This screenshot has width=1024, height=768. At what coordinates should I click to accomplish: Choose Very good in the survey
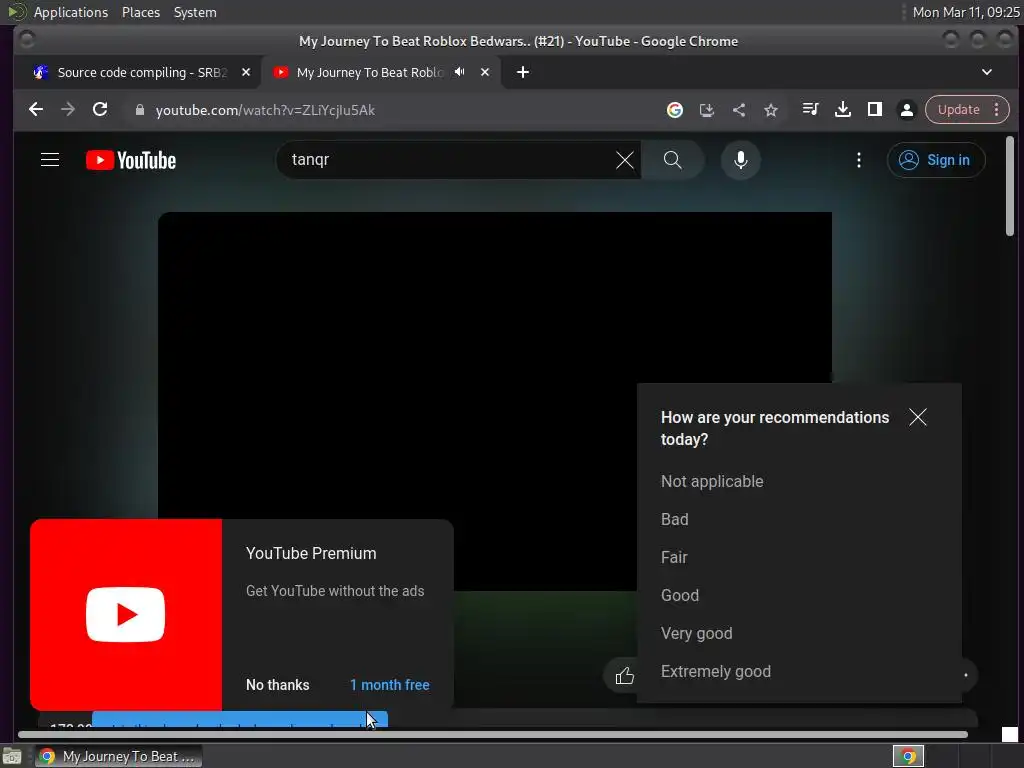tap(697, 633)
